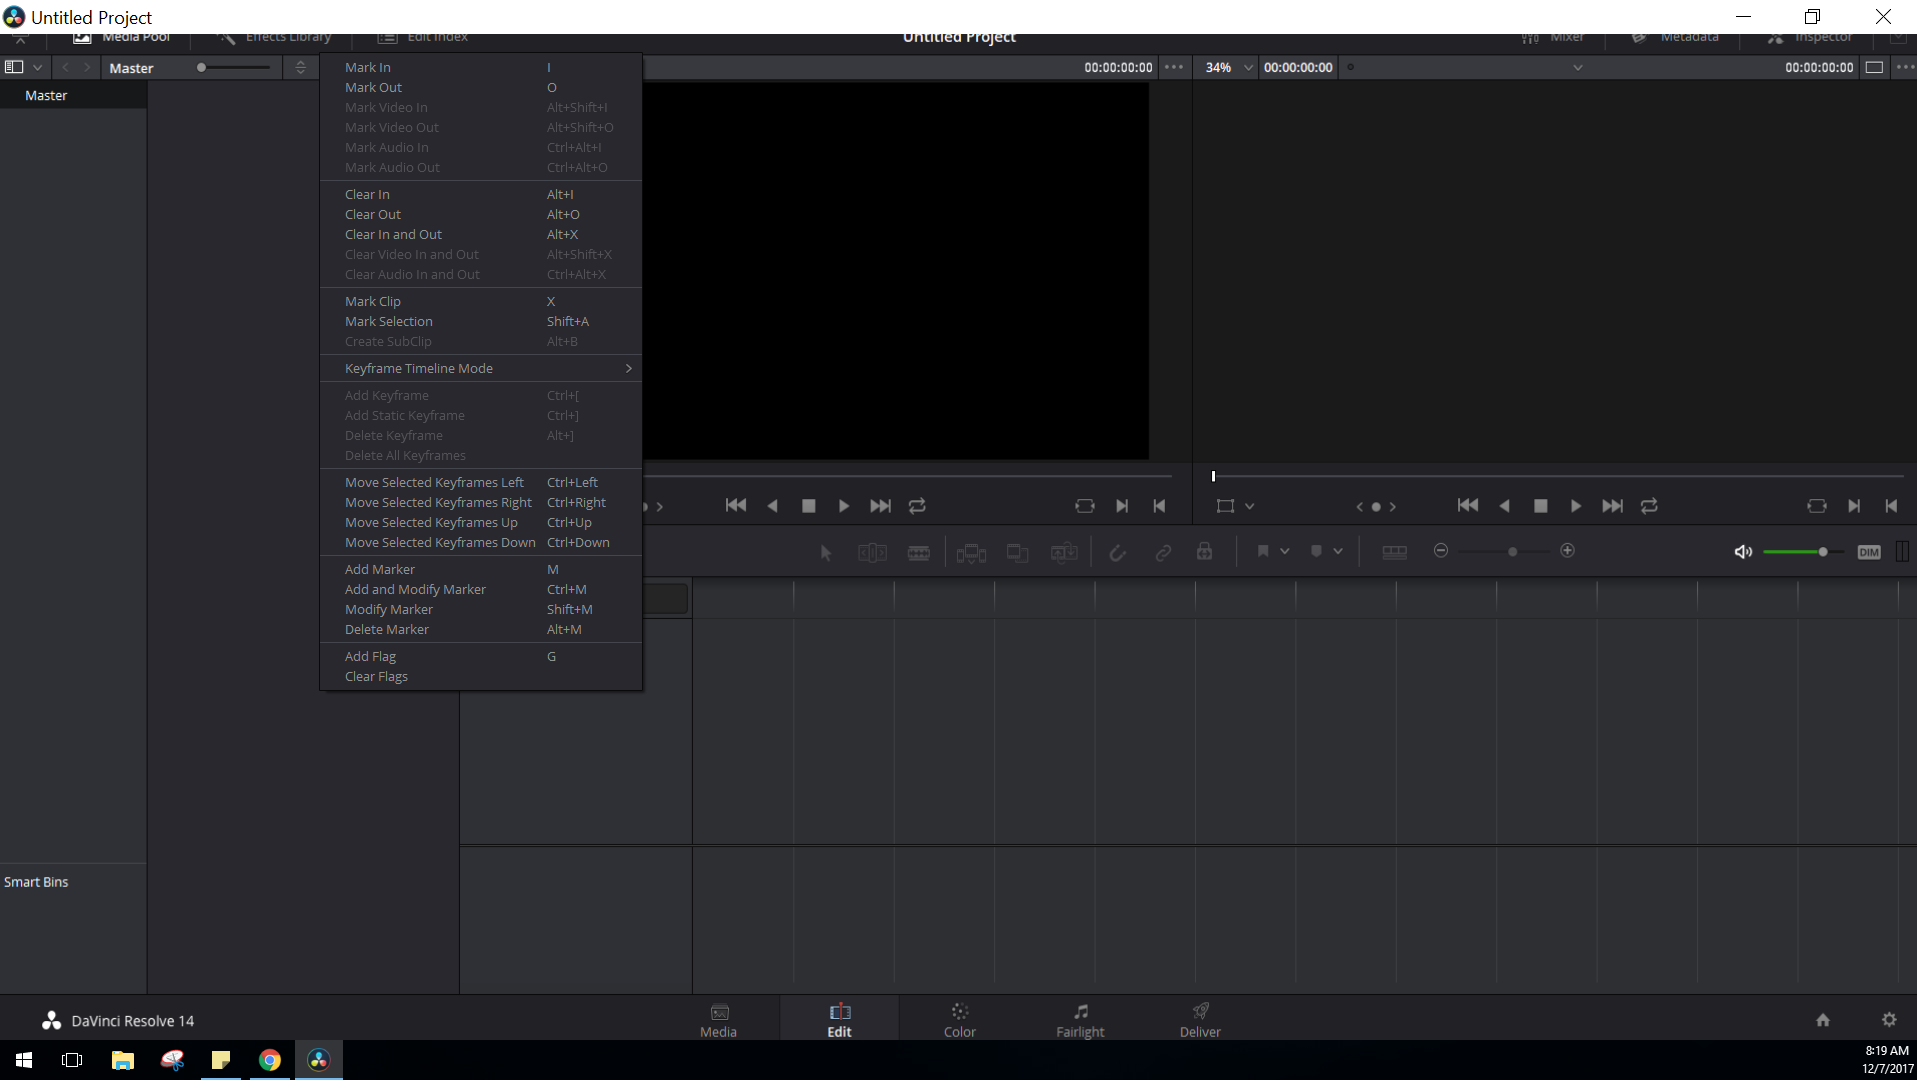
Task: Stop playback in the source viewer
Action: pos(809,506)
